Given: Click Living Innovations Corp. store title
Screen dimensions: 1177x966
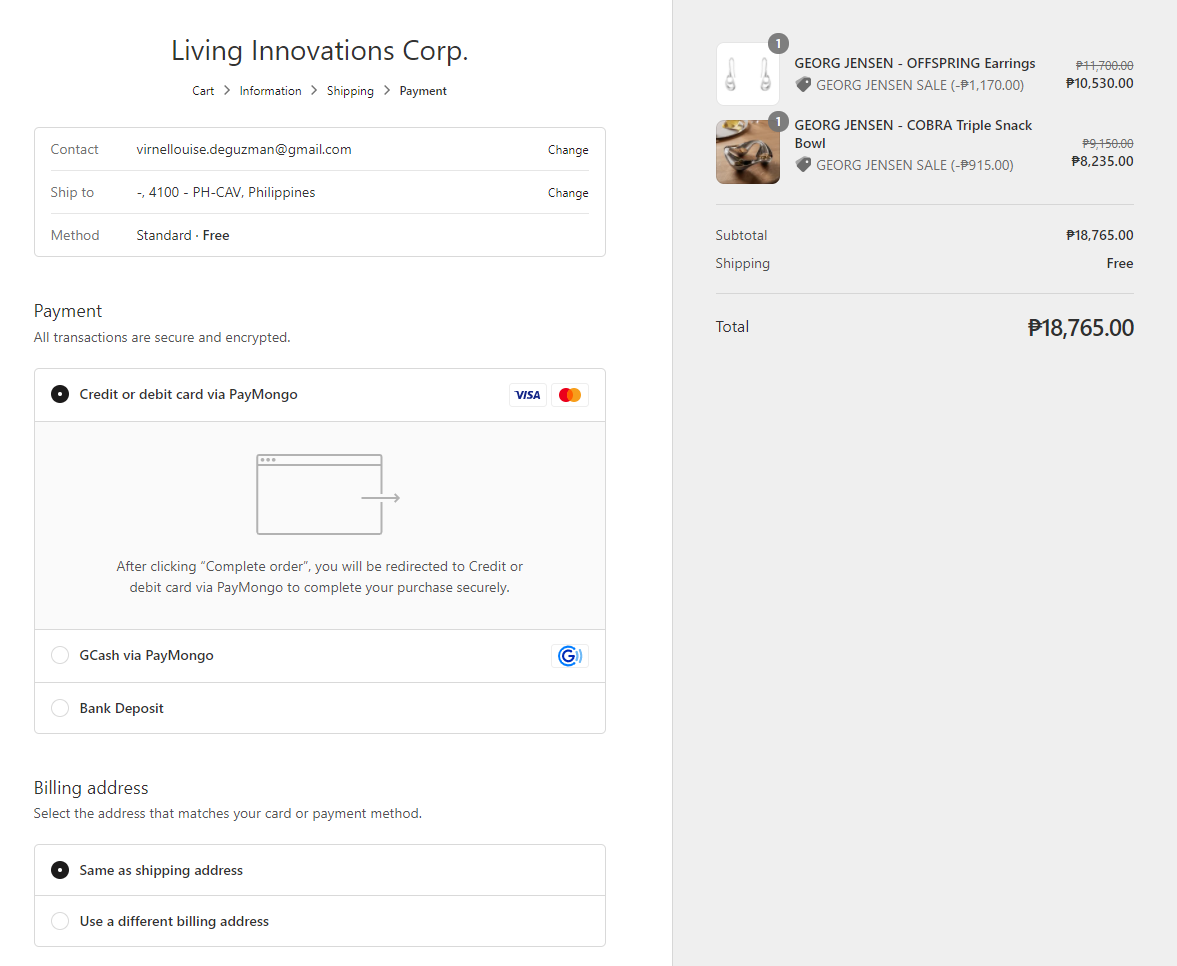Looking at the screenshot, I should (x=320, y=50).
